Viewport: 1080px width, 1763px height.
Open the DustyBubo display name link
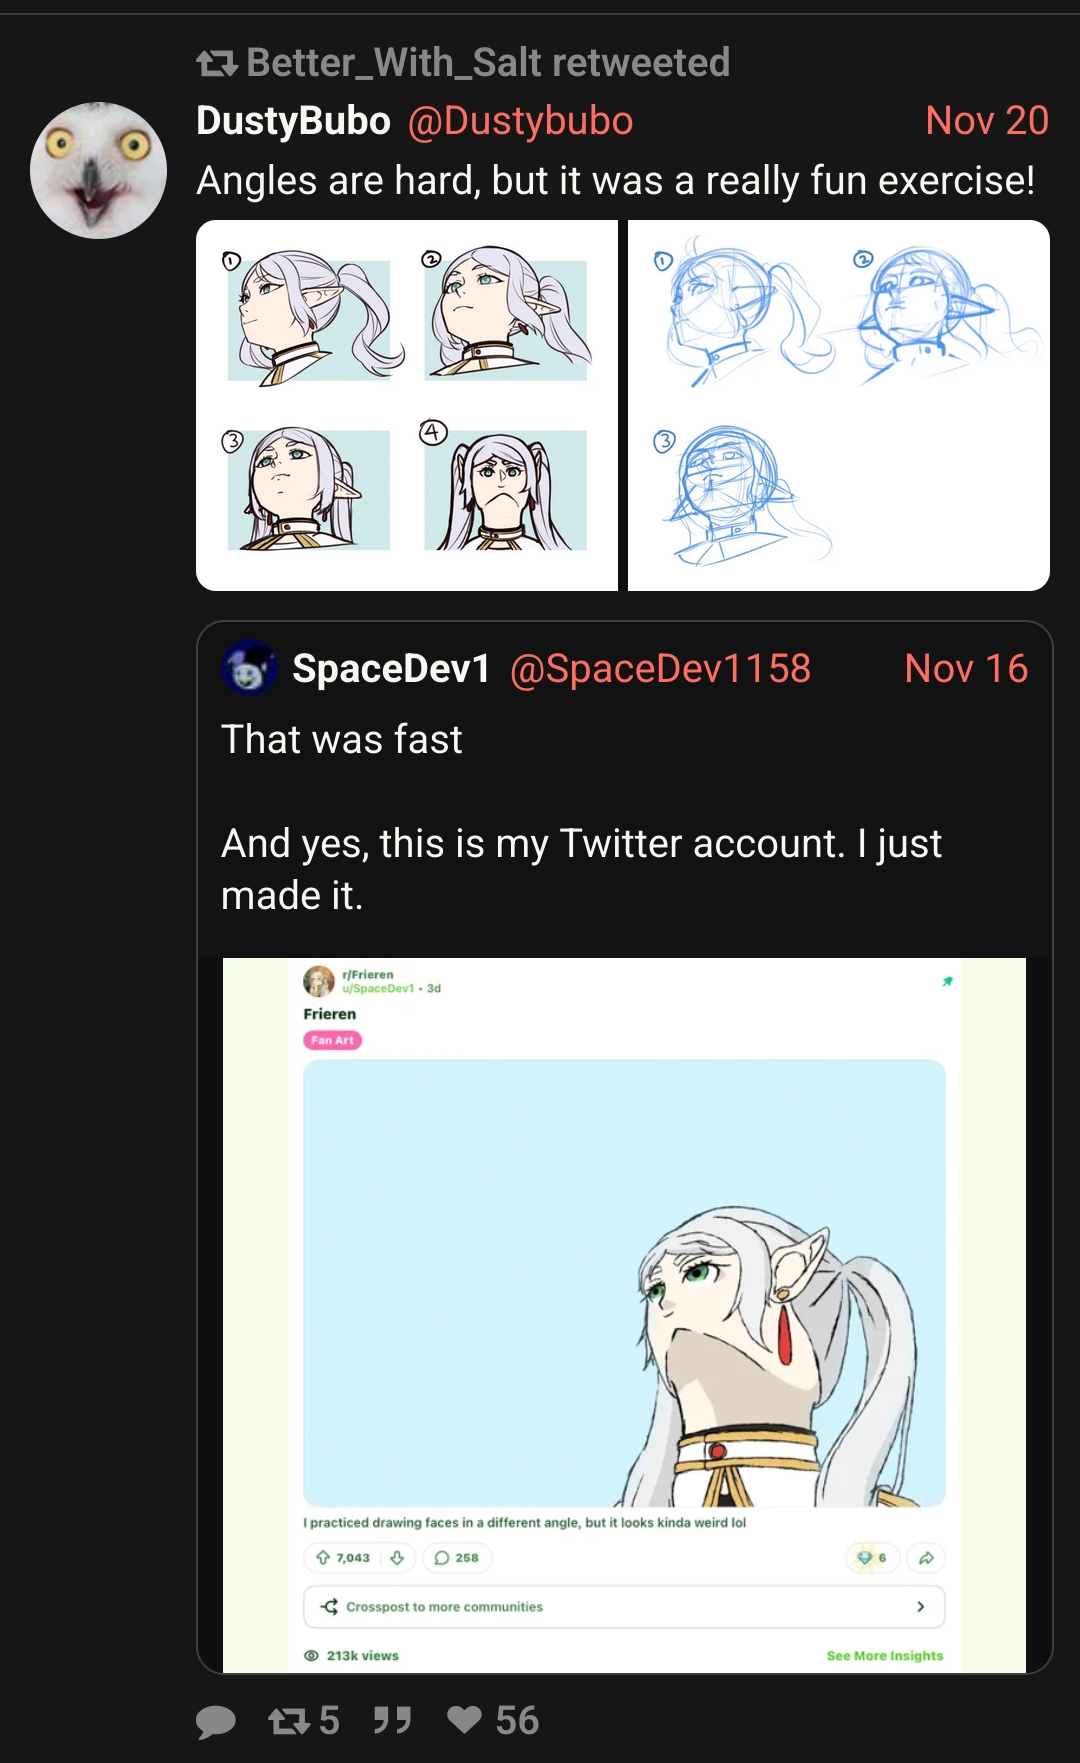click(293, 121)
